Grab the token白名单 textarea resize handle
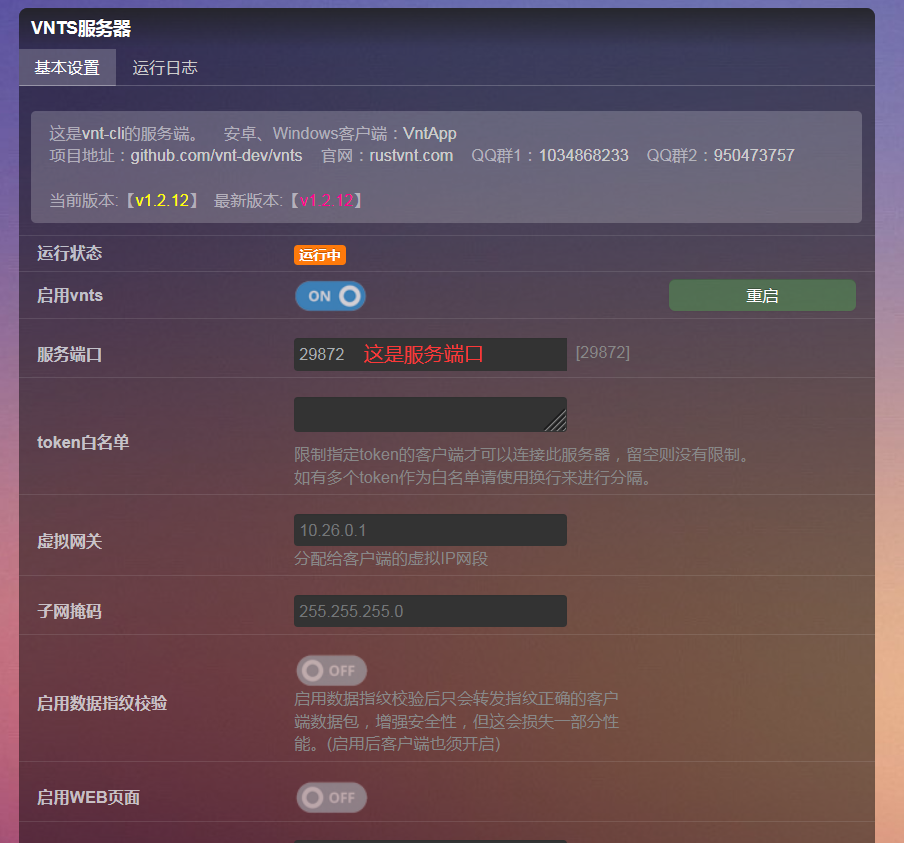 [557, 422]
